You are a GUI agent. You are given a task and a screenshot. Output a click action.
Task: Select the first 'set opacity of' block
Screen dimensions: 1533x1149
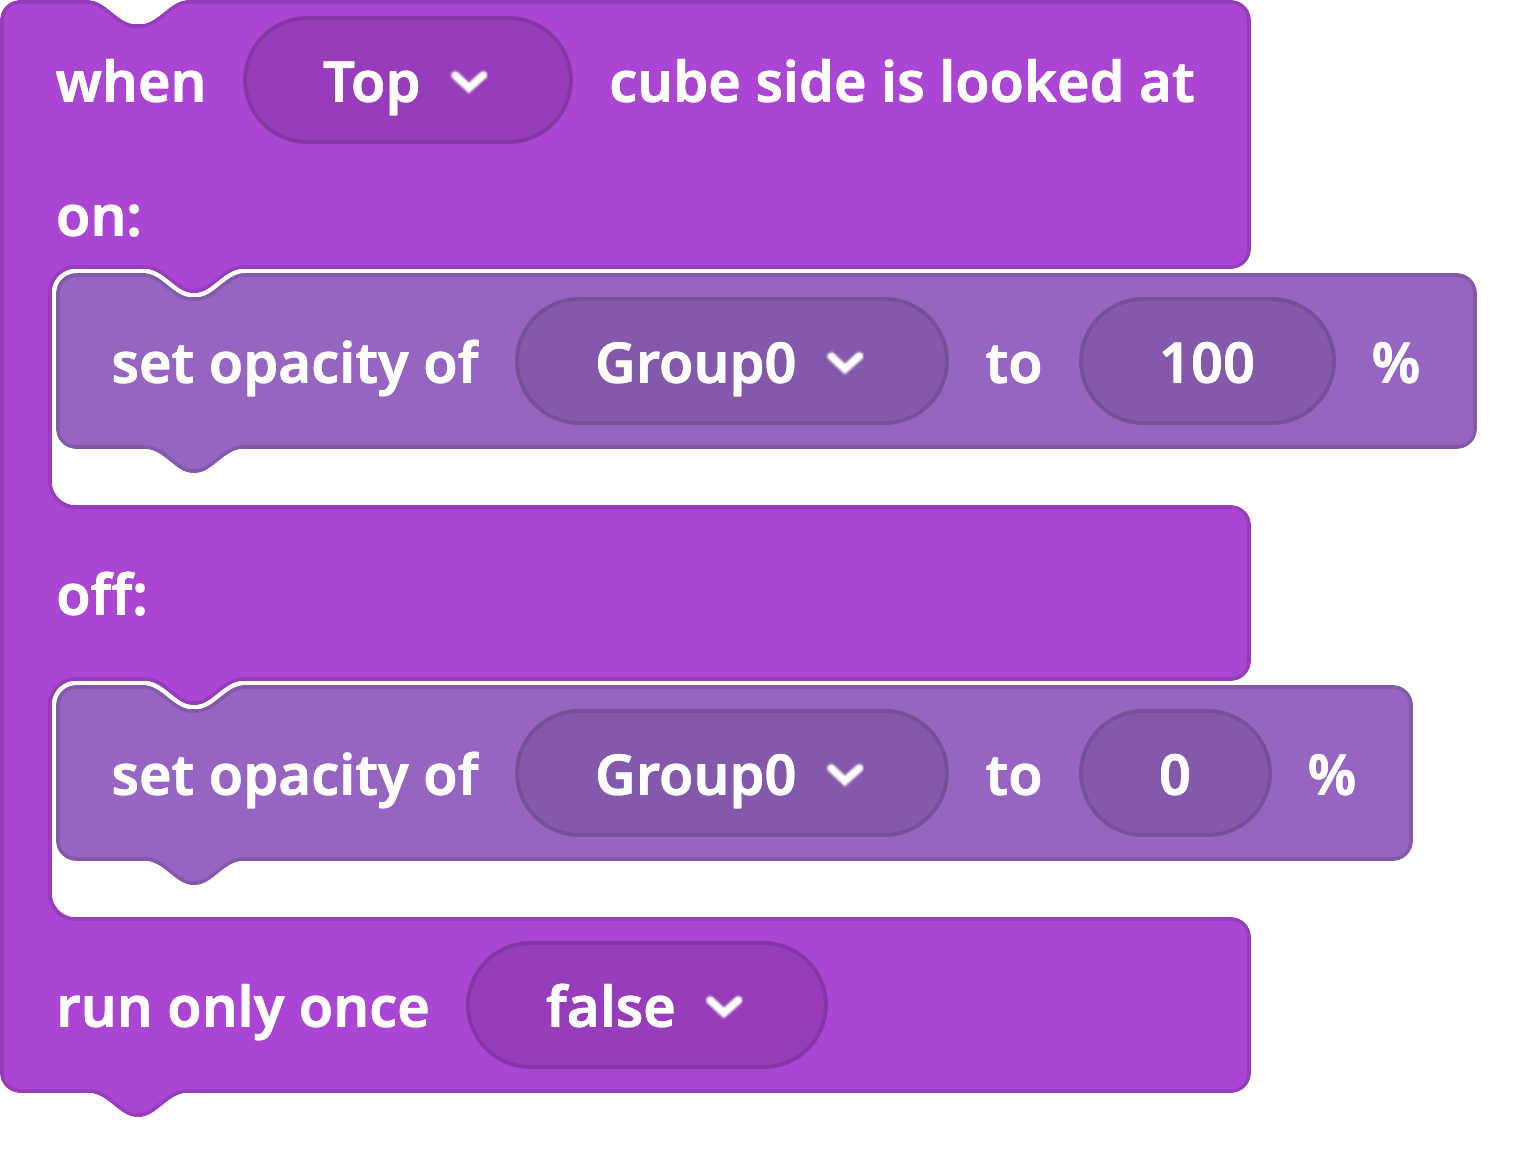[x=766, y=362]
